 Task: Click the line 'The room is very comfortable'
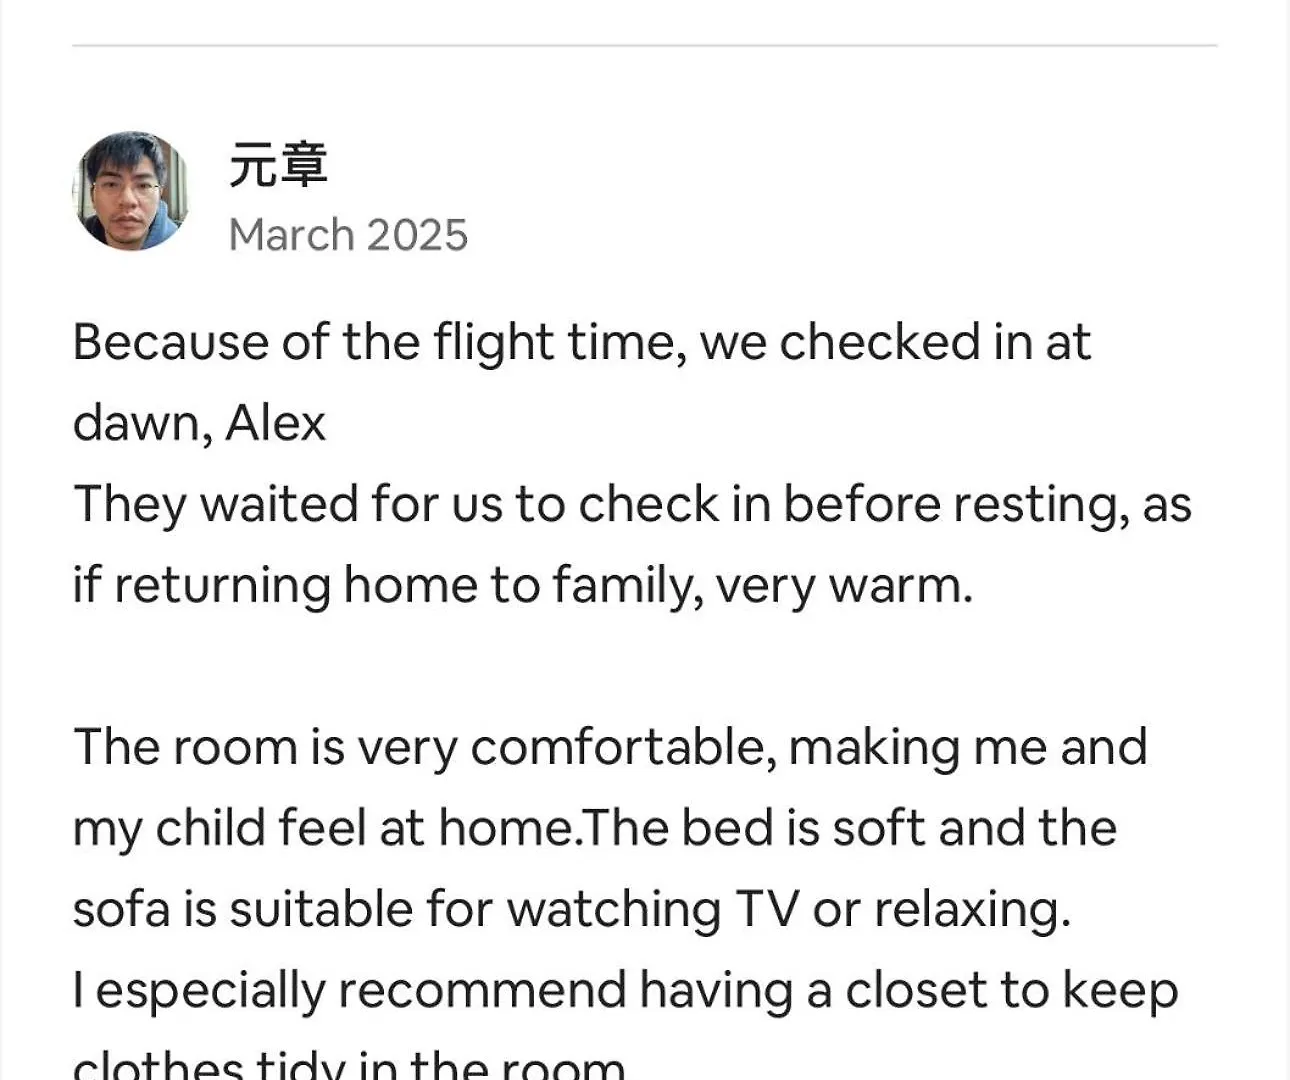pos(610,747)
